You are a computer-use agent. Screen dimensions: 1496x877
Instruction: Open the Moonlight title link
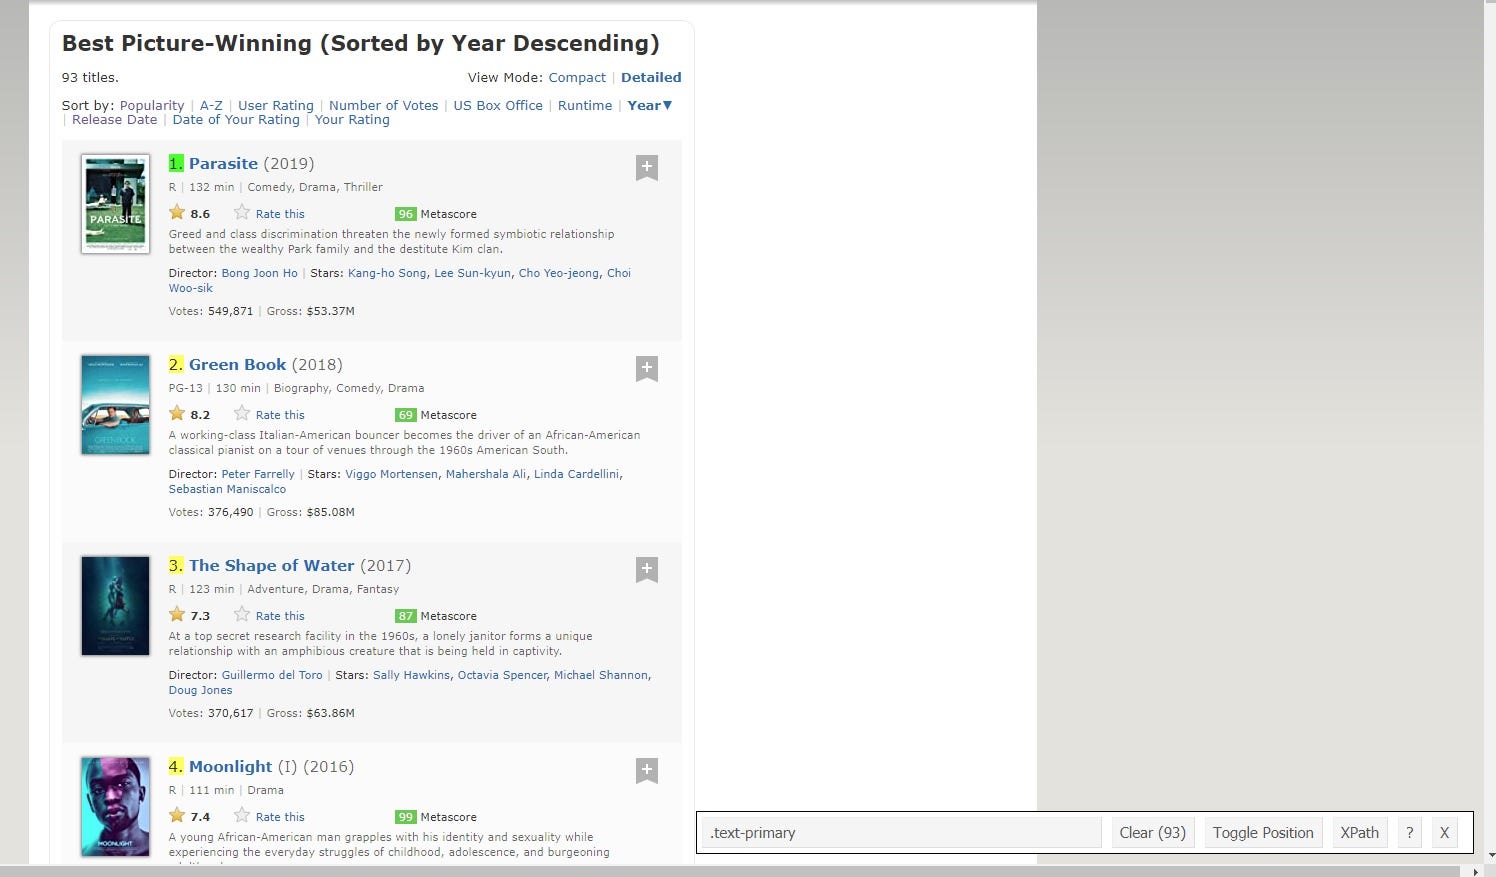click(231, 766)
